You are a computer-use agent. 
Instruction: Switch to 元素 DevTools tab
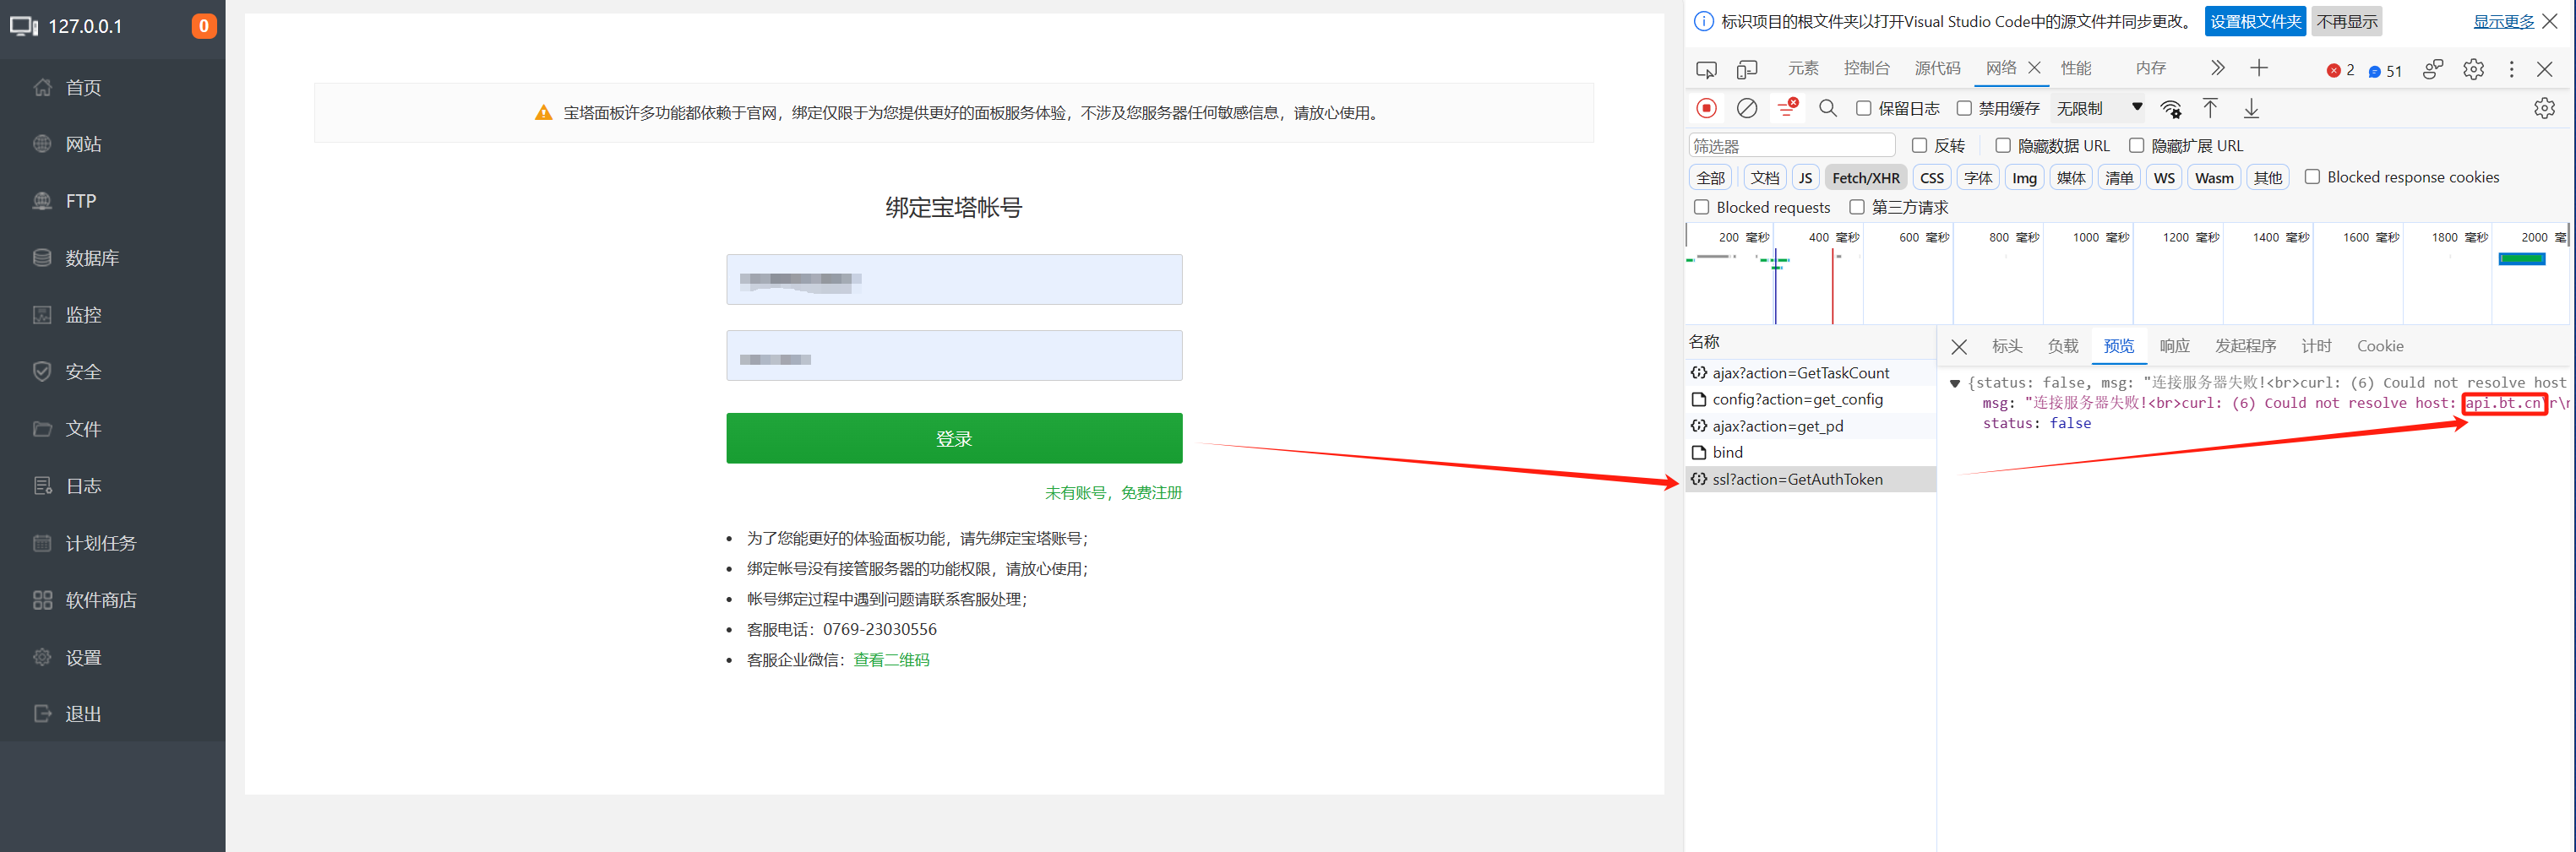click(x=1803, y=68)
